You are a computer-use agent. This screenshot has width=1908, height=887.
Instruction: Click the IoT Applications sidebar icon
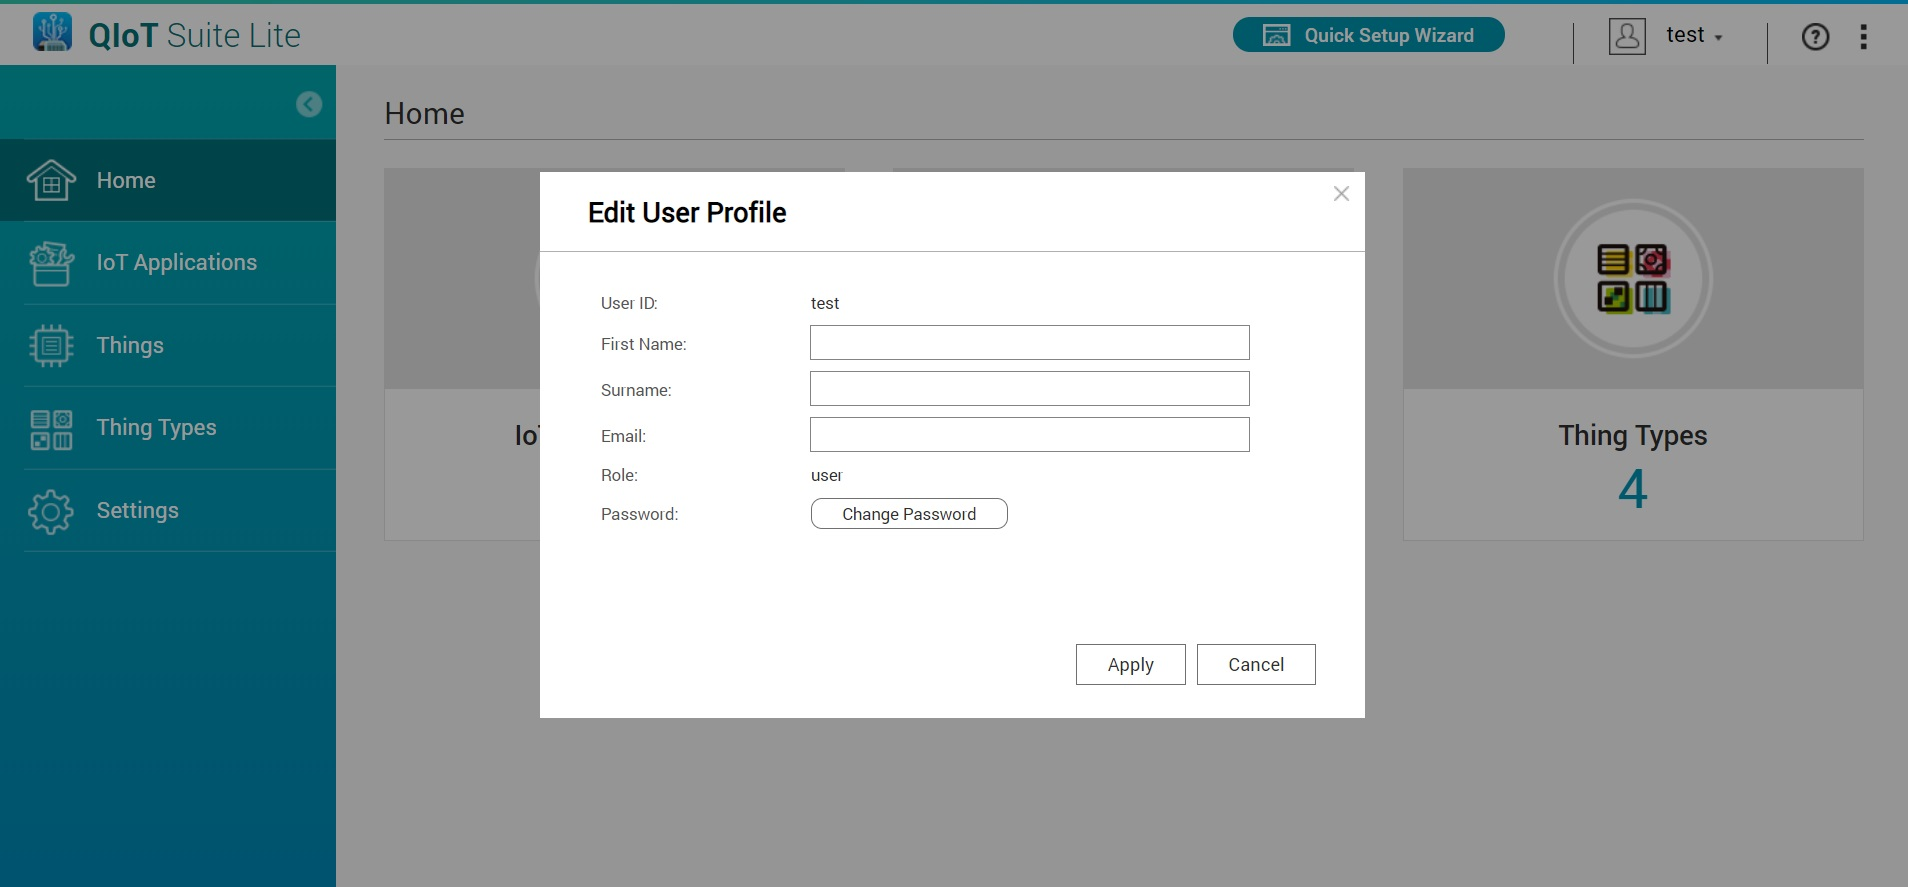pos(51,264)
